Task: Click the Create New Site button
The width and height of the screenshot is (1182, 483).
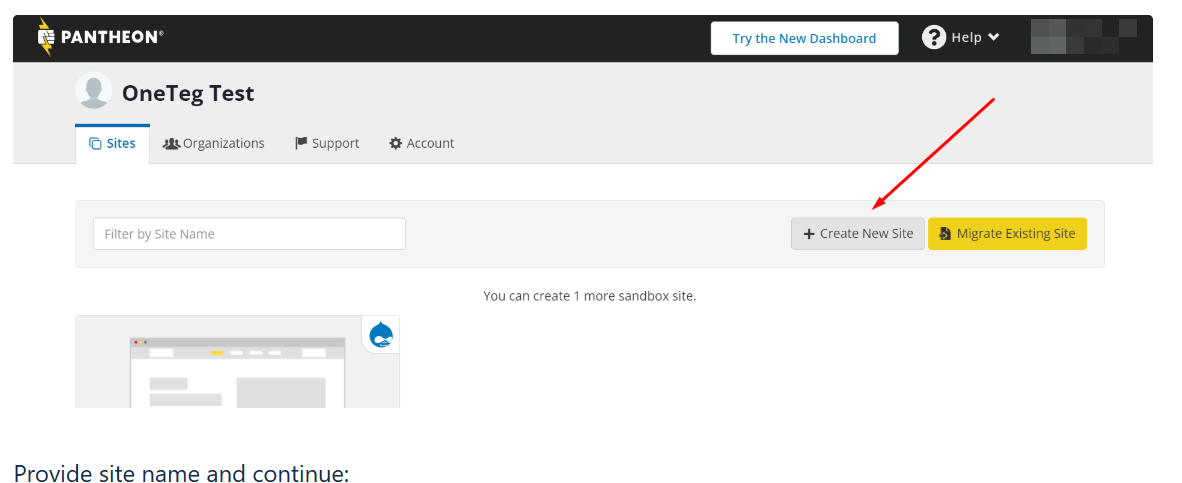Action: (858, 234)
